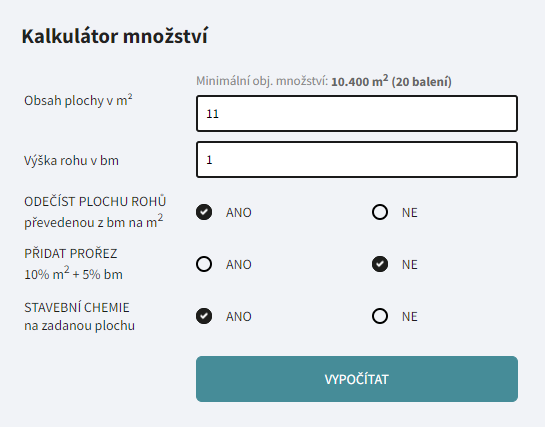
Task: Enable ANO radio for Stavební chemie
Action: (x=204, y=317)
